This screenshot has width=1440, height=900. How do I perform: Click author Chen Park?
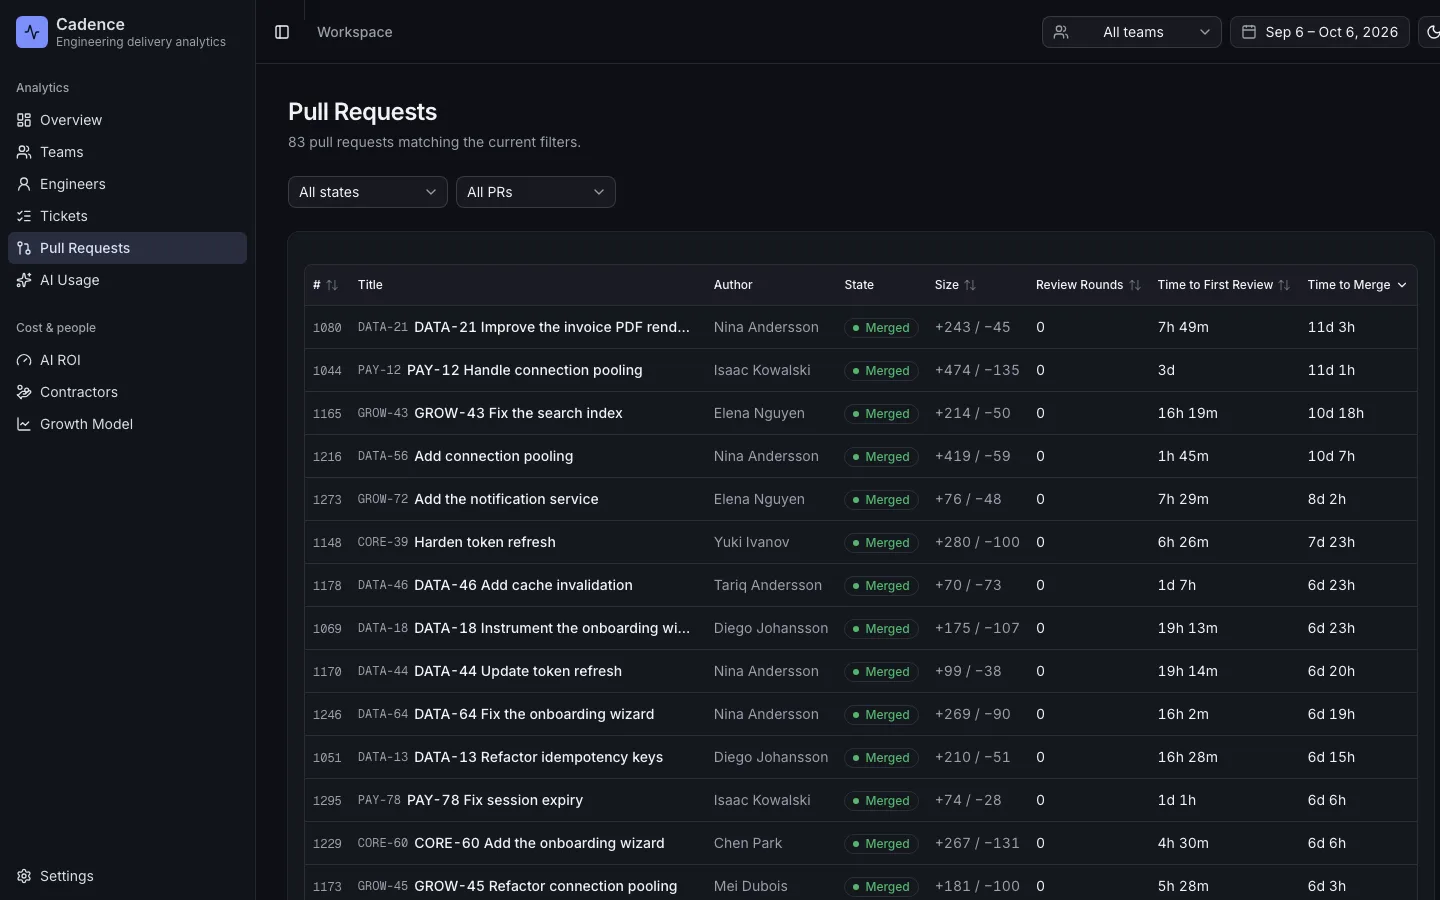tap(748, 843)
